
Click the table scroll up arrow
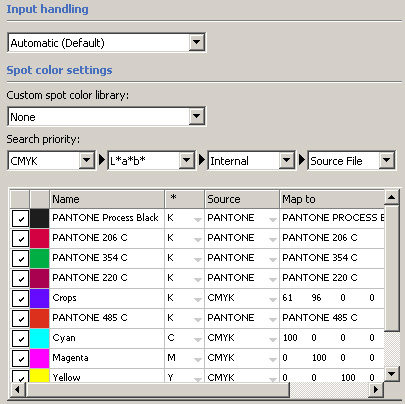[392, 197]
